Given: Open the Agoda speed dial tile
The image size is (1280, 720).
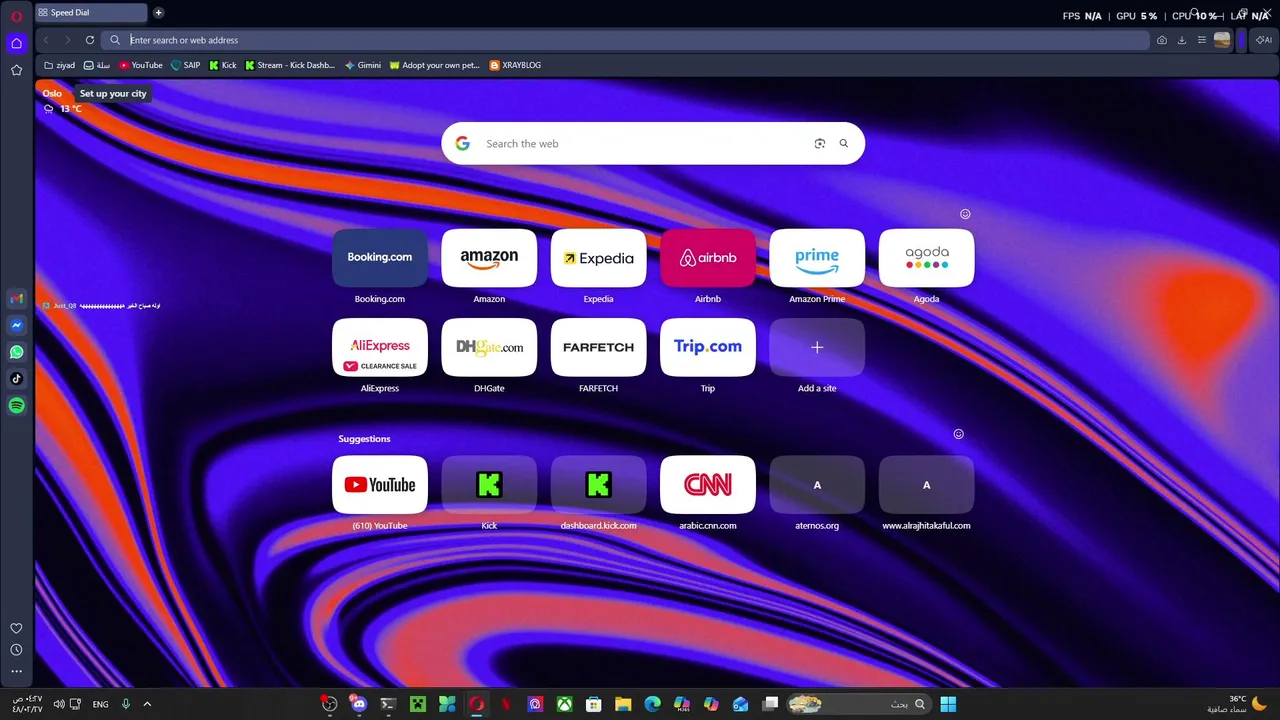Looking at the screenshot, I should (926, 258).
